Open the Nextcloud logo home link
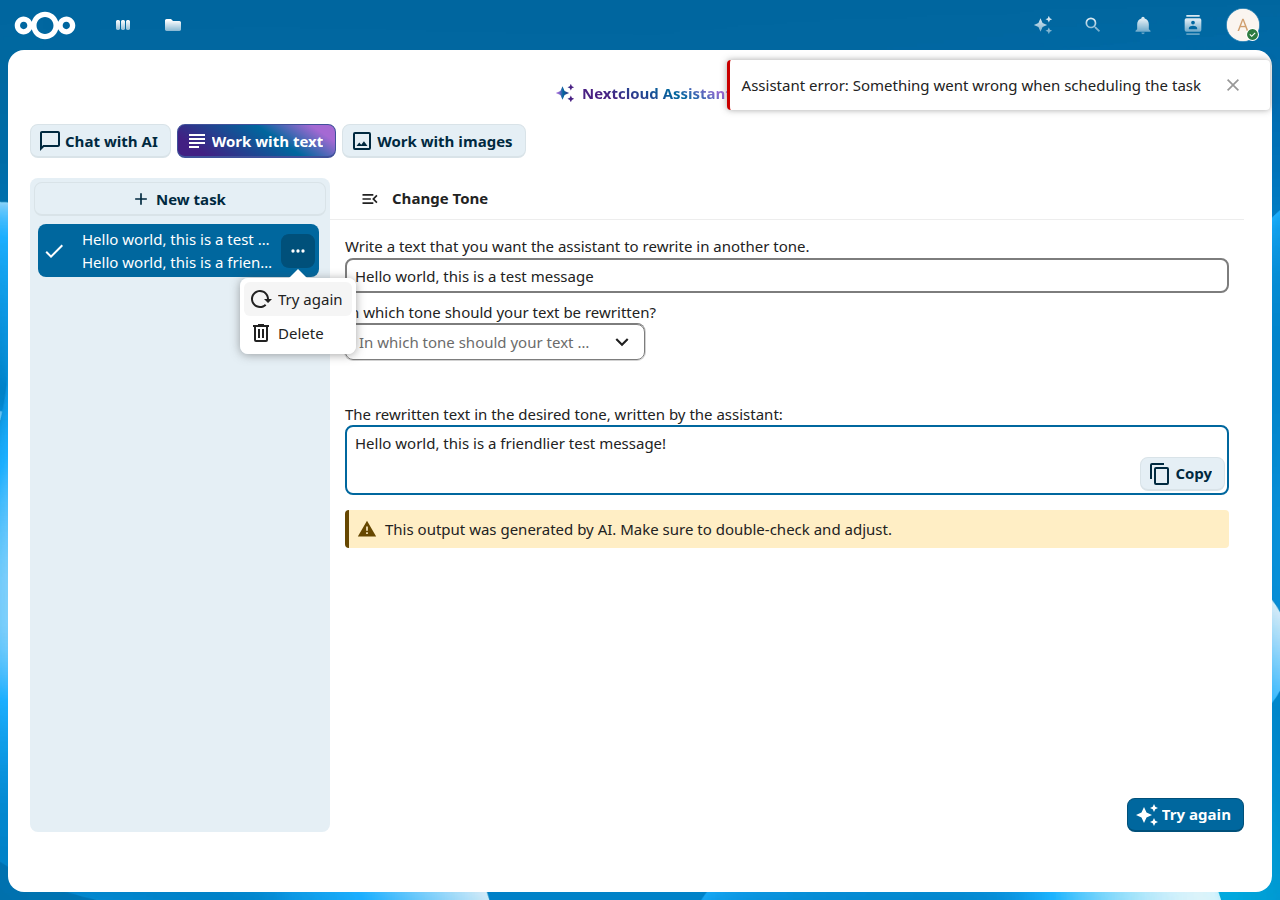This screenshot has width=1280, height=900. 45,25
